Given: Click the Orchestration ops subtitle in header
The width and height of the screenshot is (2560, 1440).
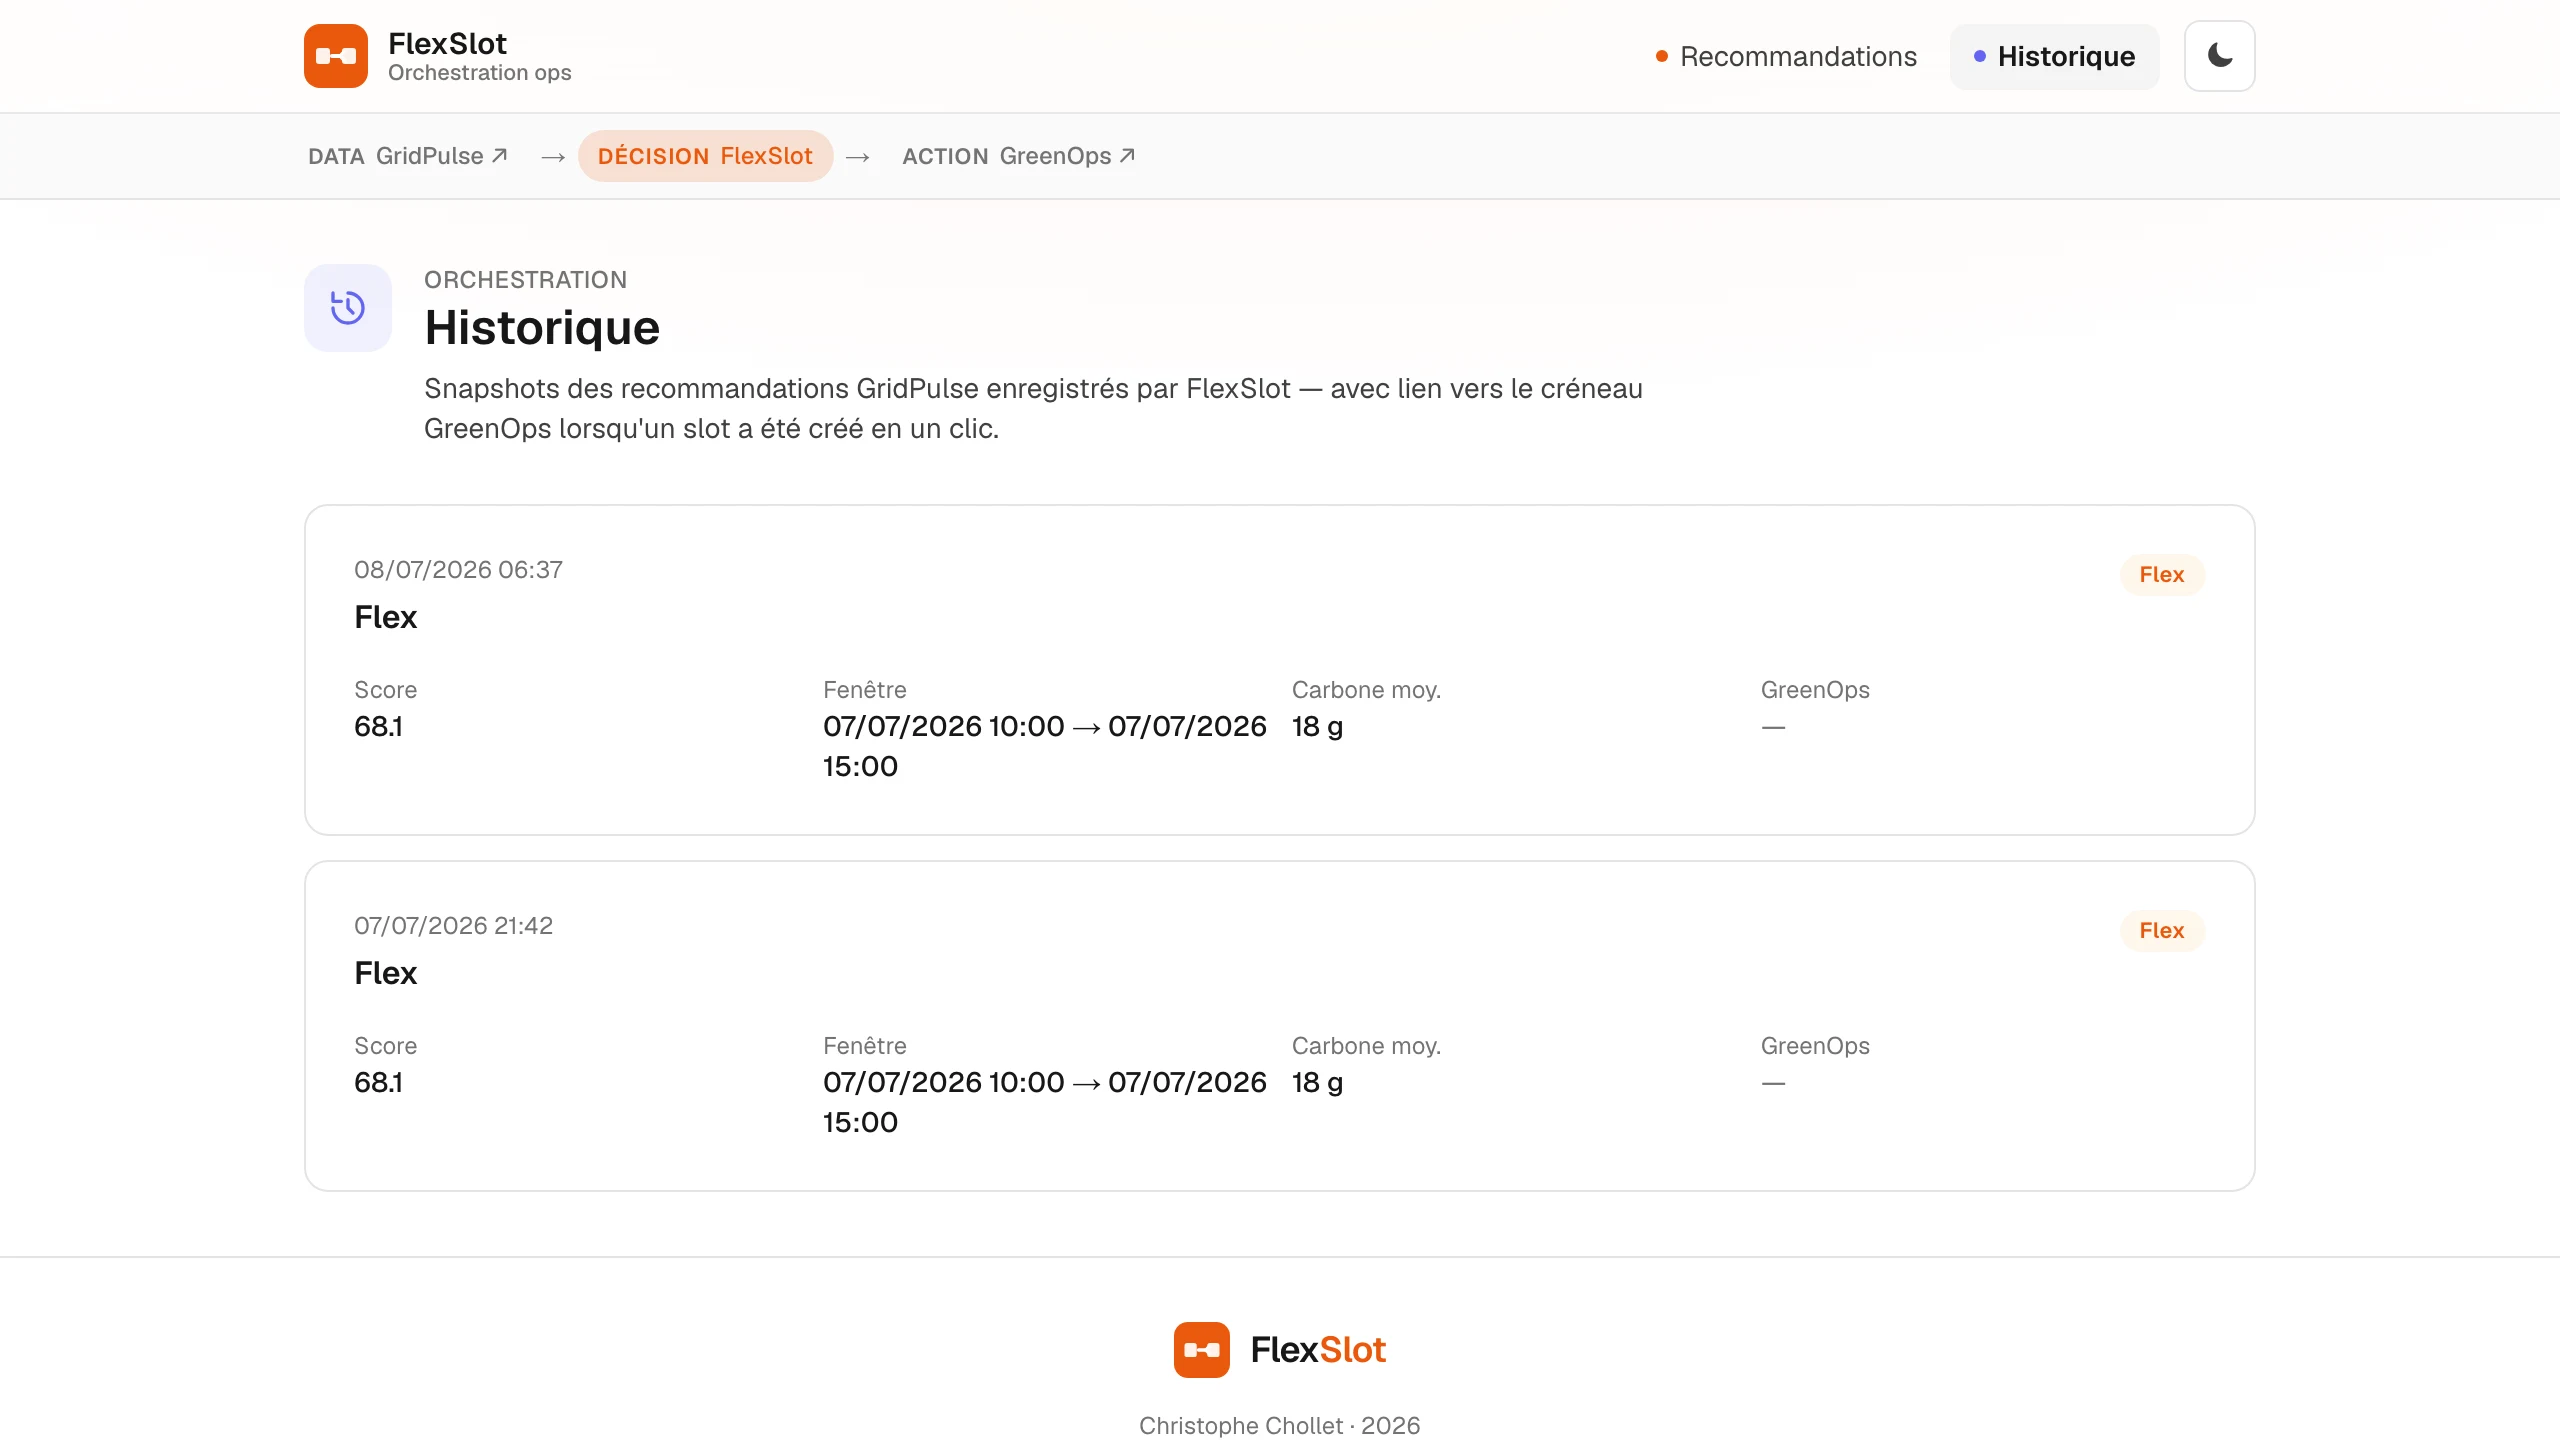Looking at the screenshot, I should pyautogui.click(x=479, y=73).
